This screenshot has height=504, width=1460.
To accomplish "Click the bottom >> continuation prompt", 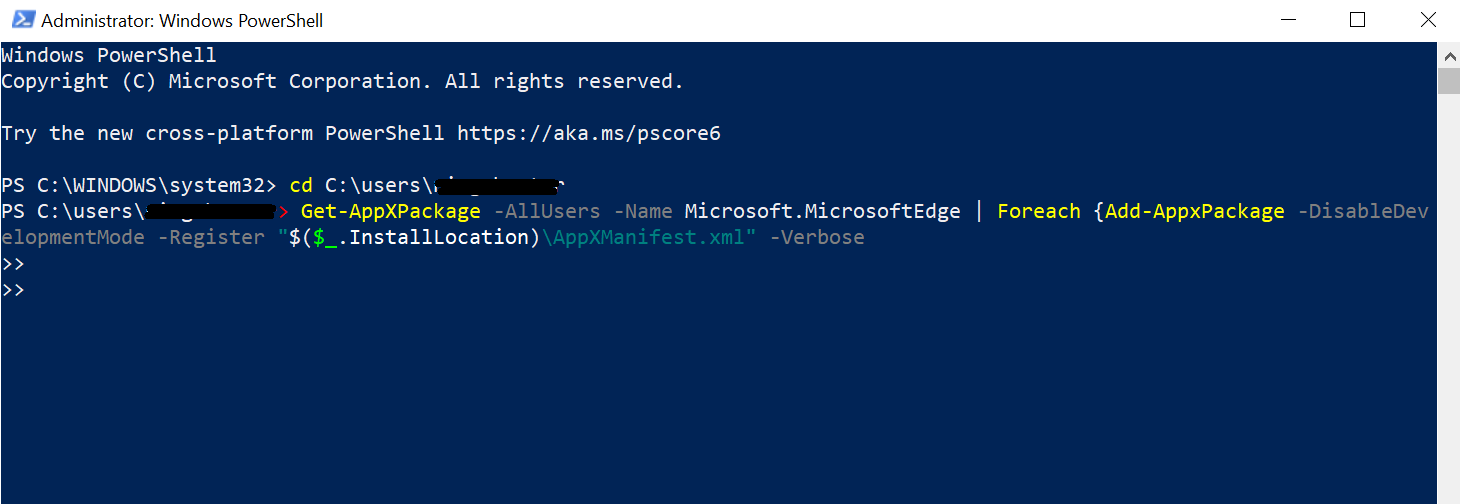I will (13, 290).
